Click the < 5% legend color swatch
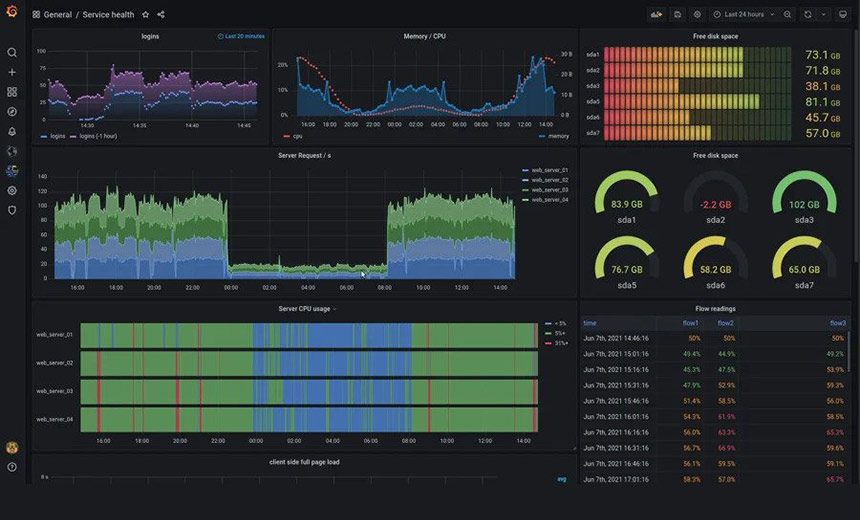The image size is (860, 520). [548, 324]
